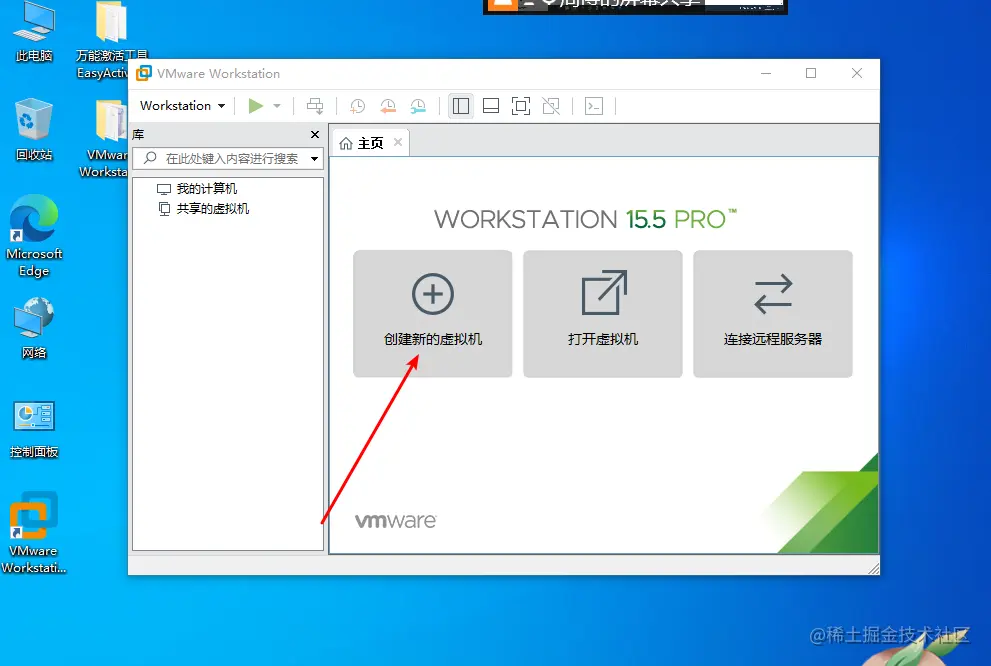Screen dimensions: 991x666
Task: Select the 此电脑 desktop icon
Action: (34, 33)
